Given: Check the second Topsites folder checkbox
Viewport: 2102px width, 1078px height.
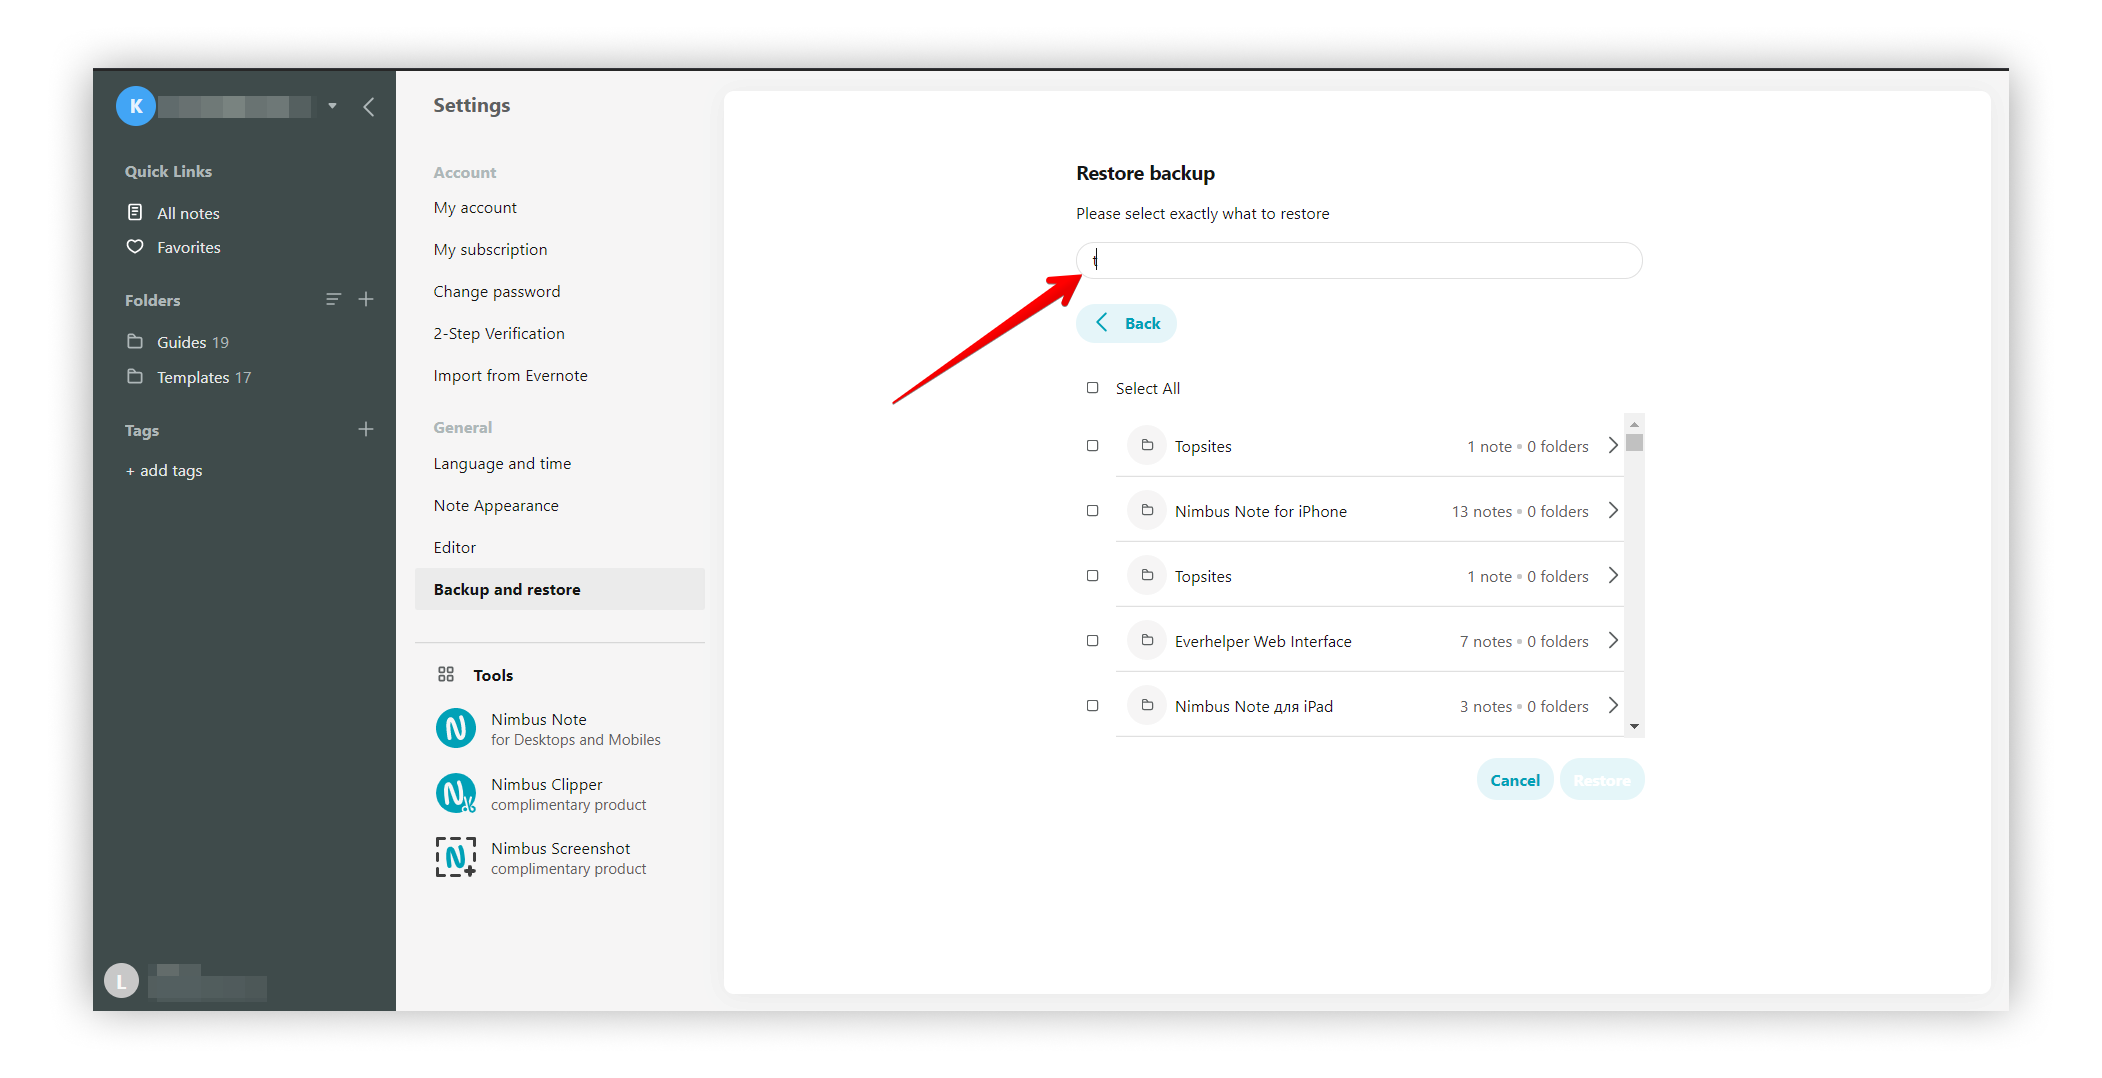Looking at the screenshot, I should 1092,576.
